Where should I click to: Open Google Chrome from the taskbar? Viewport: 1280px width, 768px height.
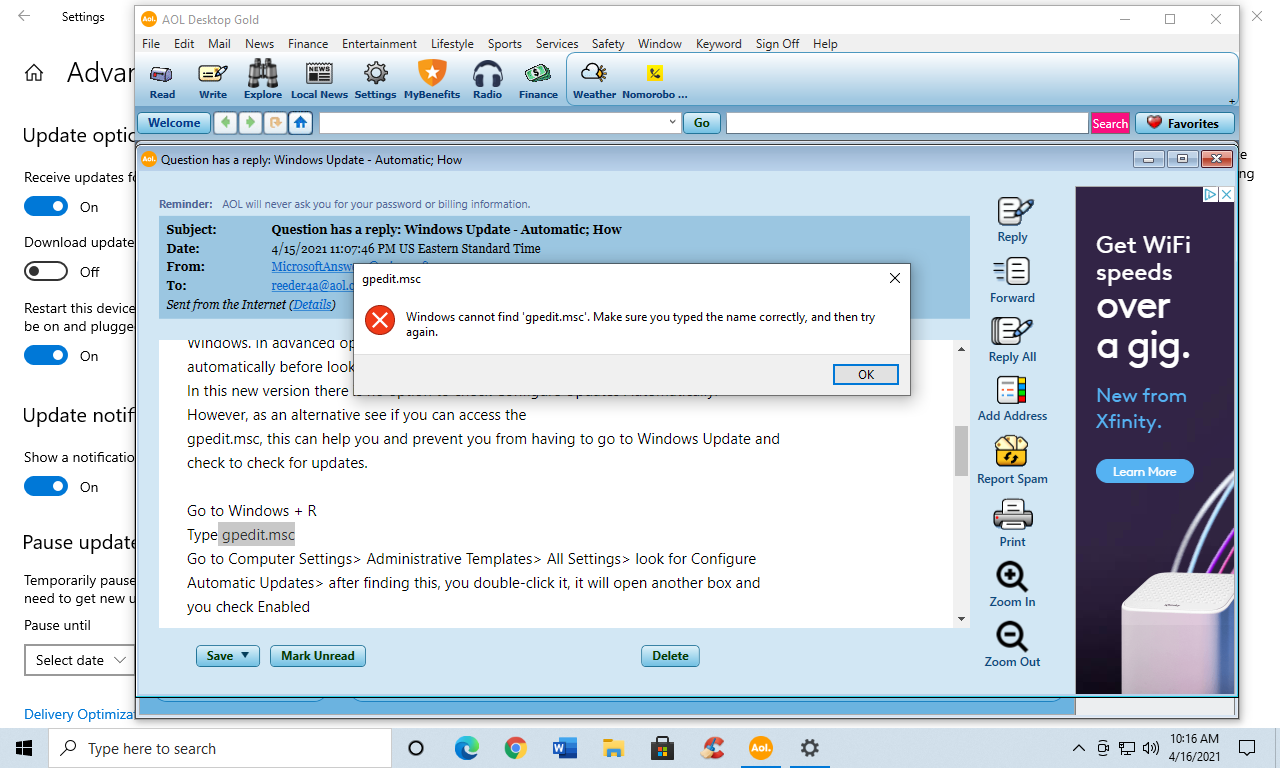click(x=516, y=748)
